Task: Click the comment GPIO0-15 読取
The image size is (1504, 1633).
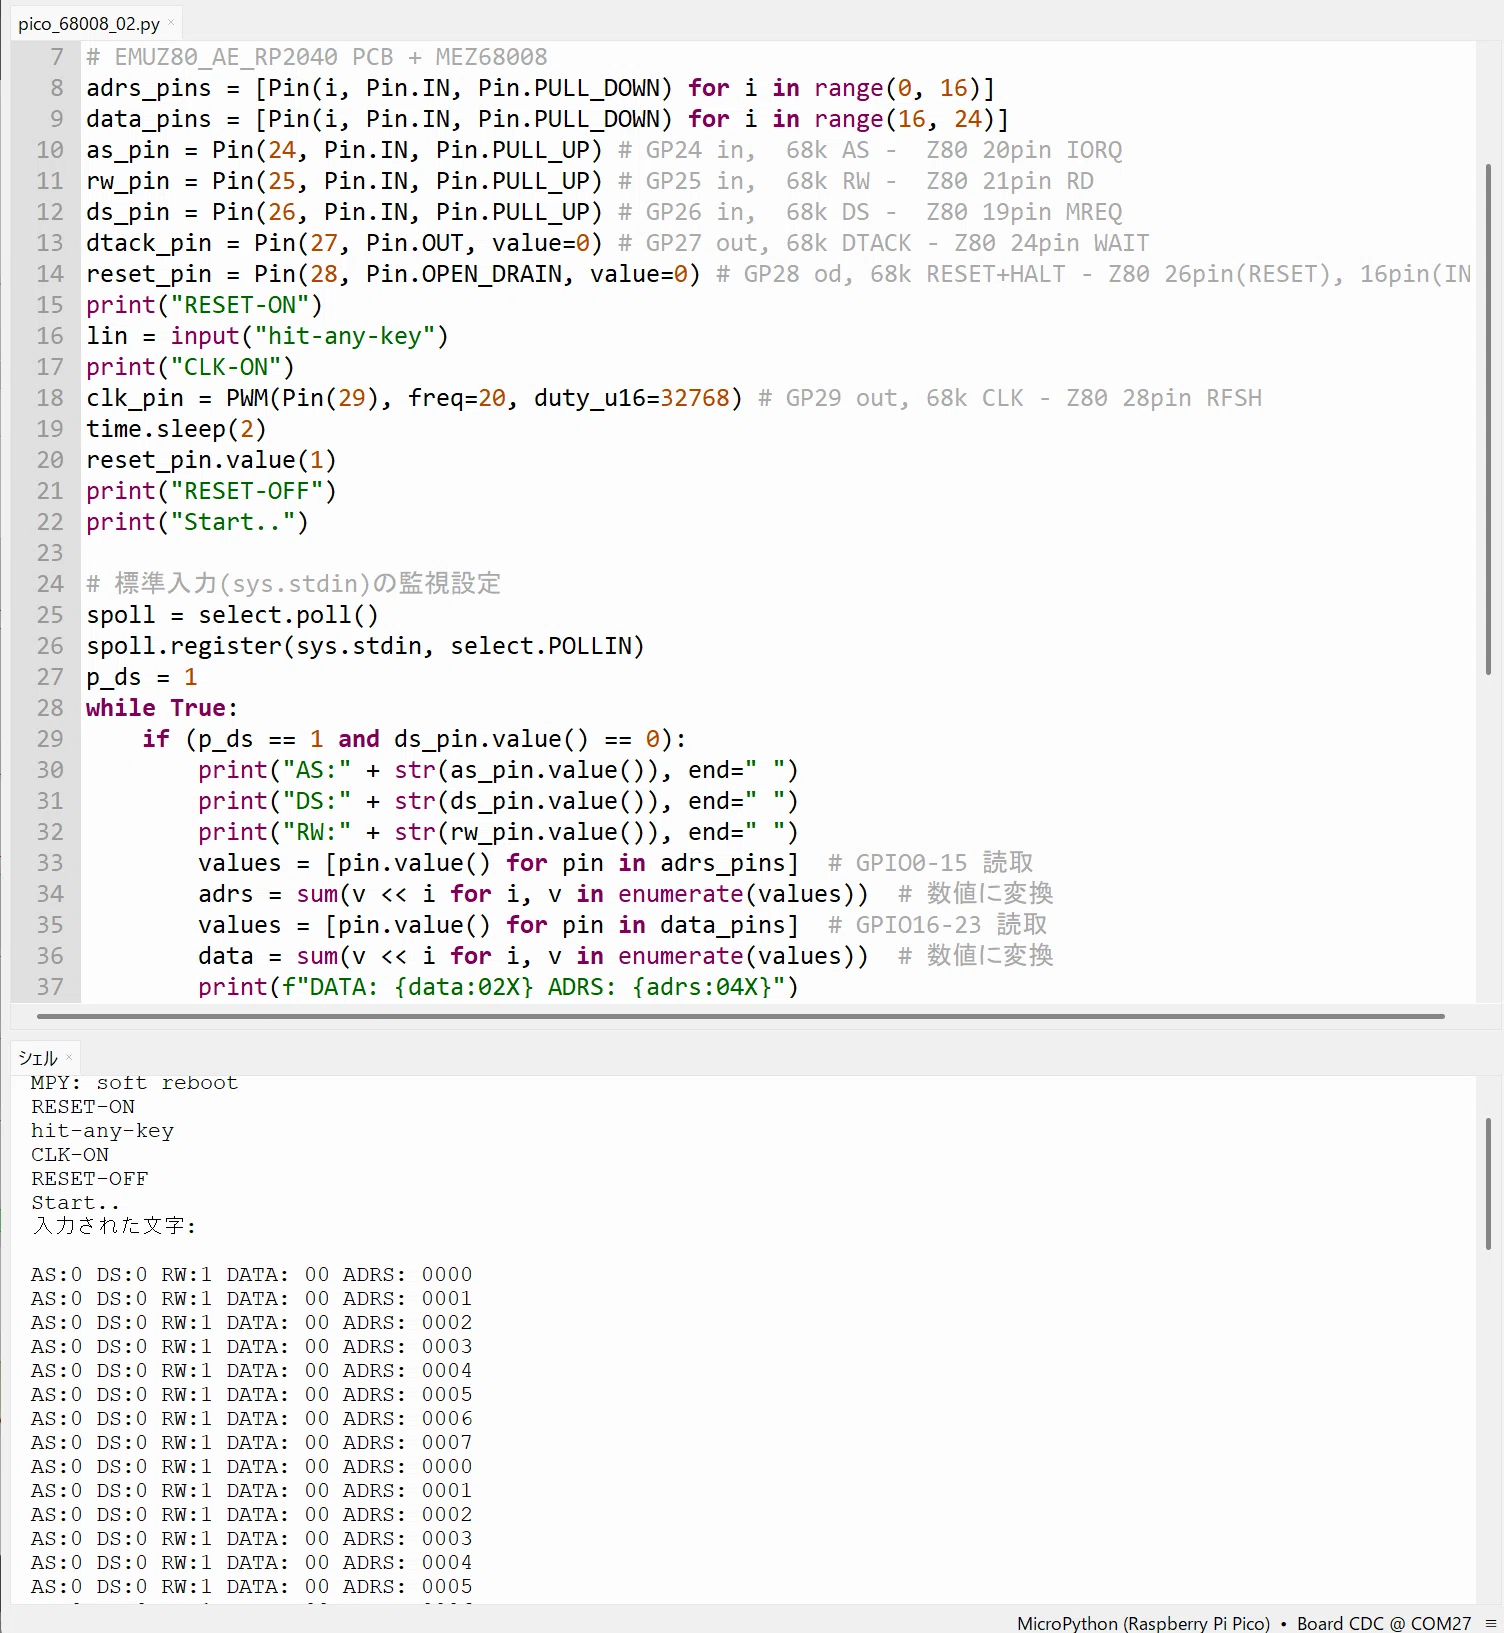Action: 931,863
